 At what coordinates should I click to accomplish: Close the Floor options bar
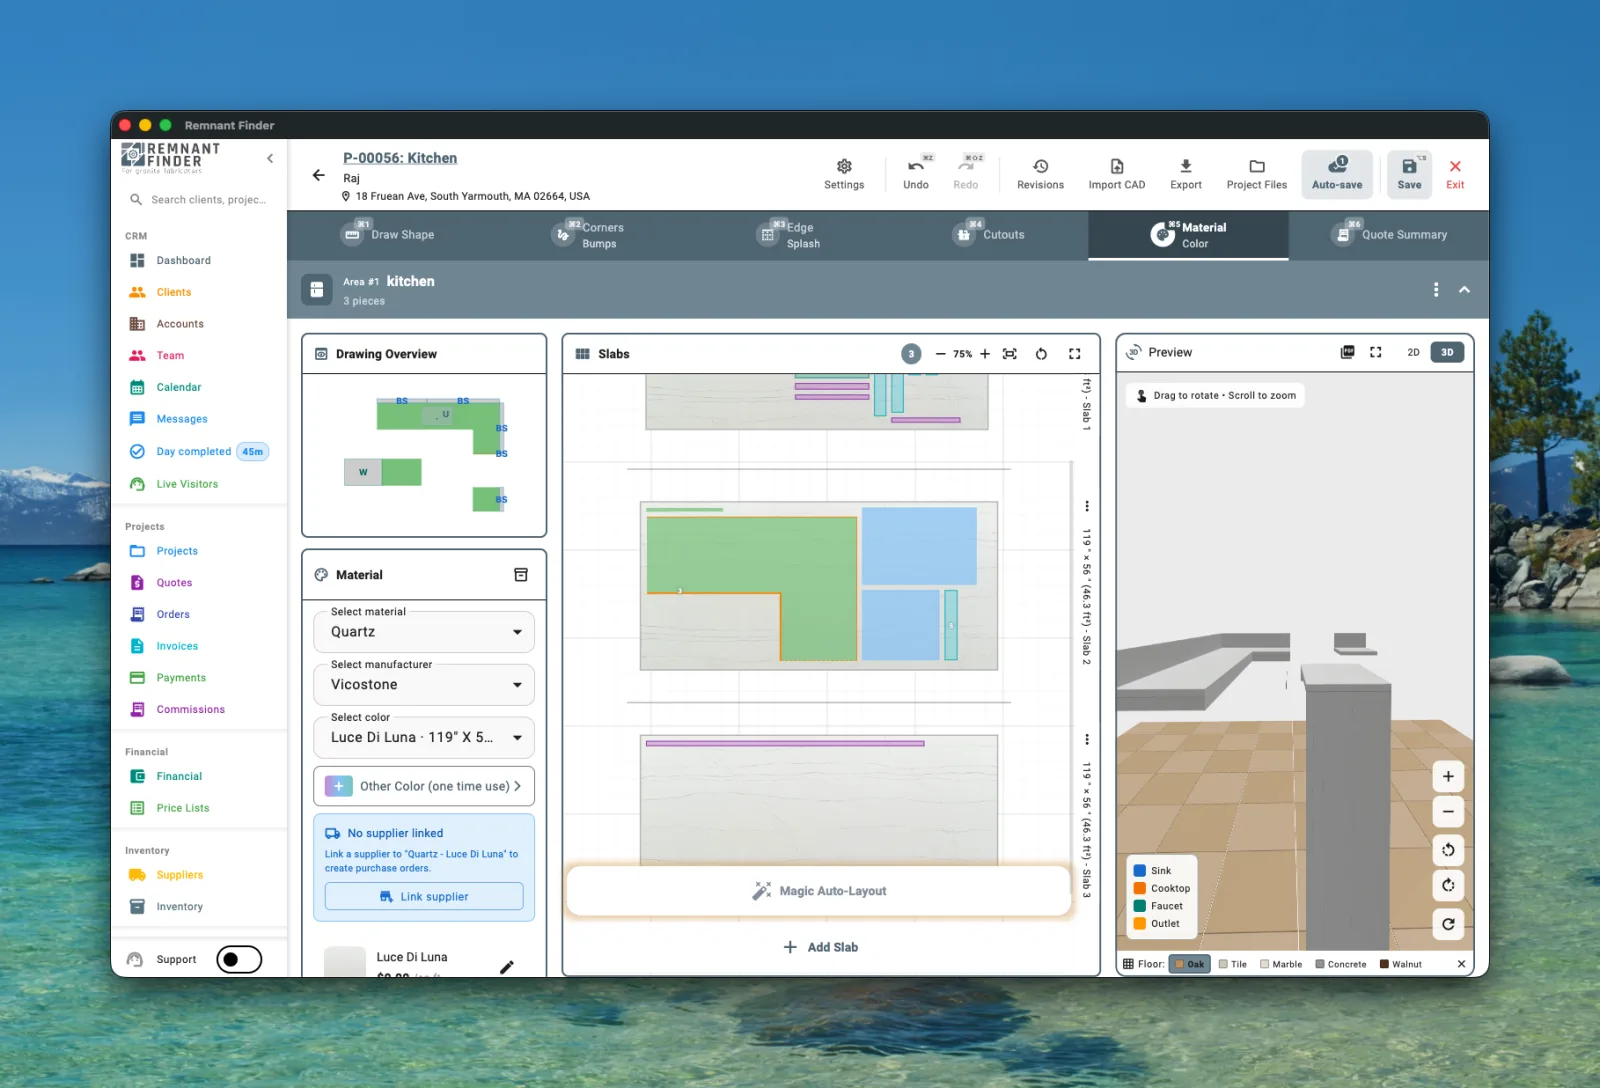click(x=1461, y=964)
